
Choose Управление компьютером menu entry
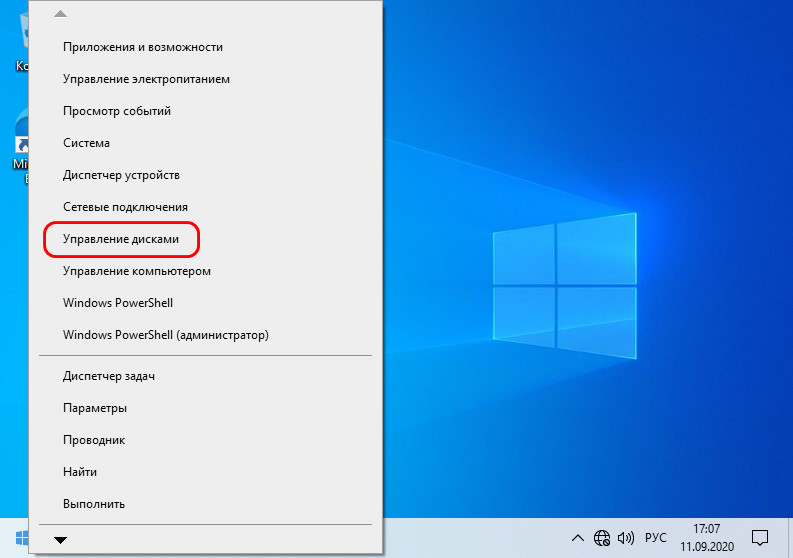[x=205, y=271]
